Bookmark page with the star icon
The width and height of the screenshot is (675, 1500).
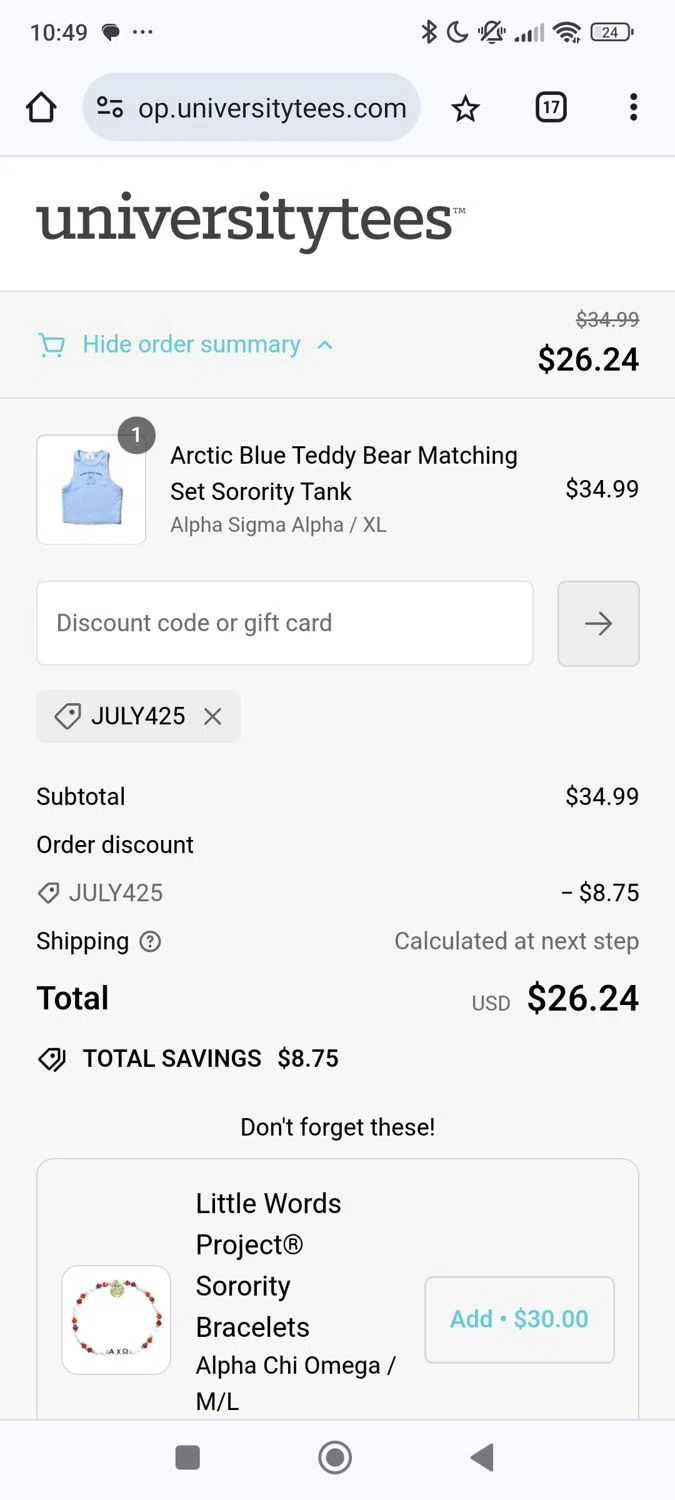click(465, 108)
